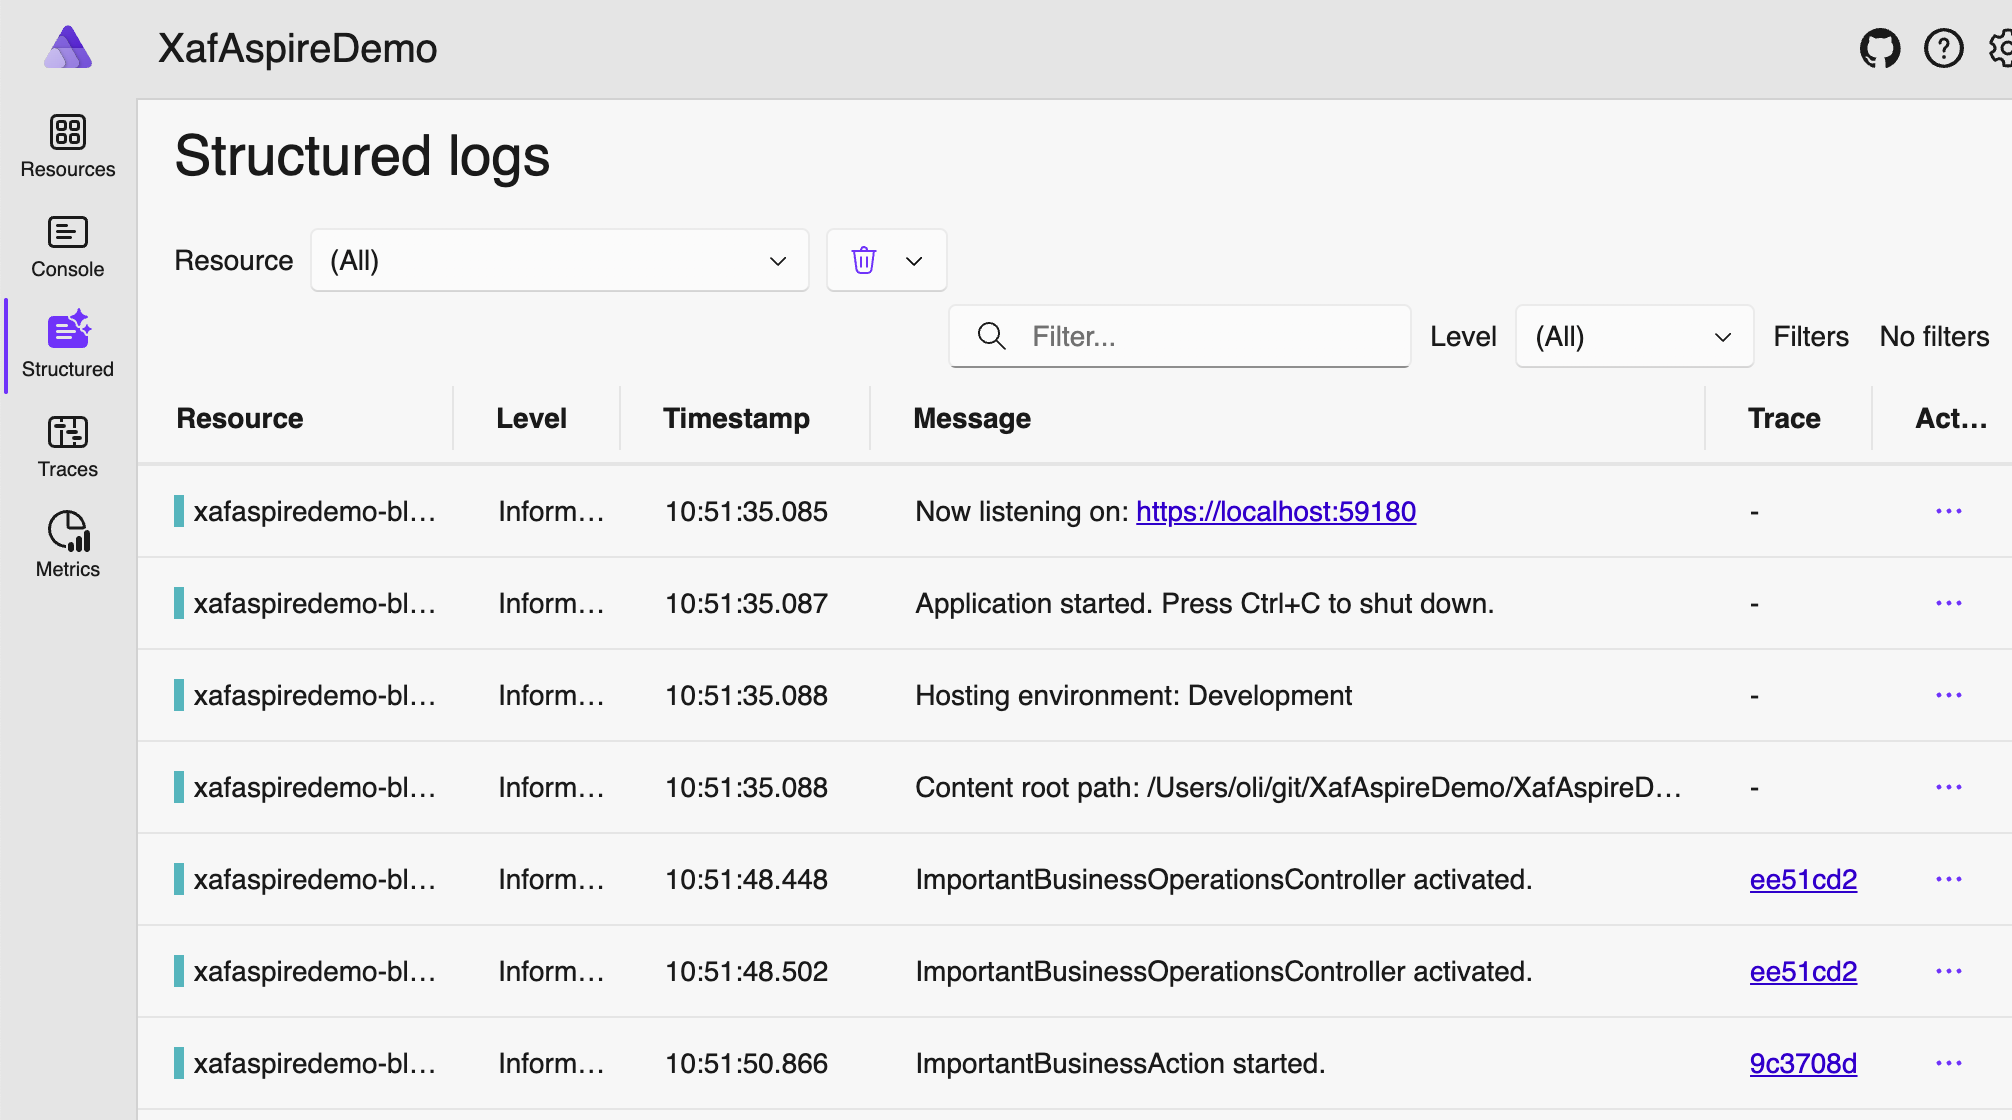Select the Hosting environment: Development log row
This screenshot has height=1120, width=2012.
click(x=1133, y=695)
